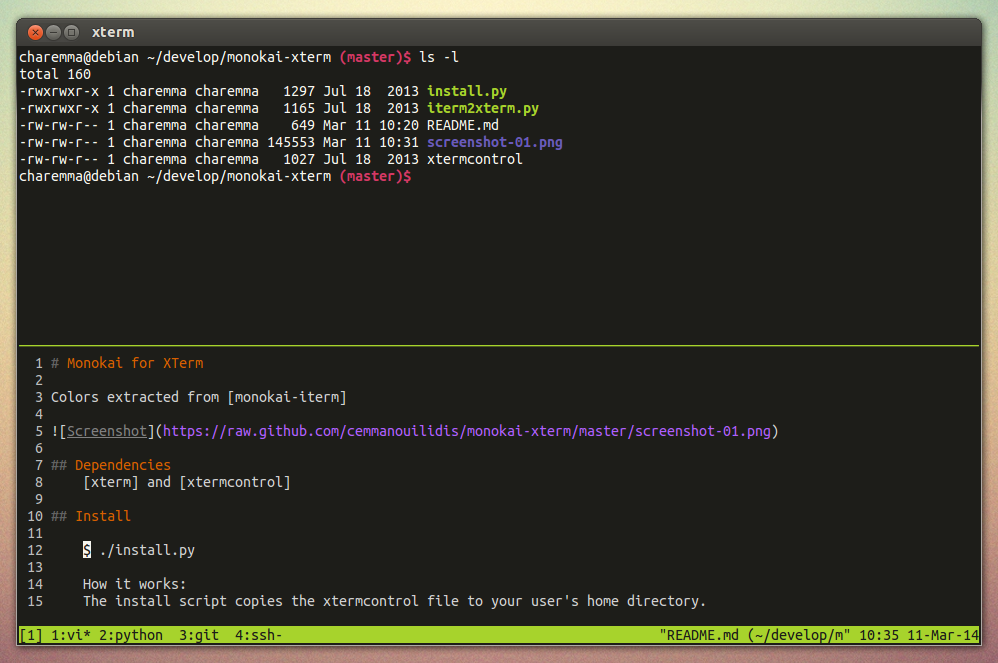Switch to tmux window 1:vi*
The image size is (998, 663).
pos(71,635)
